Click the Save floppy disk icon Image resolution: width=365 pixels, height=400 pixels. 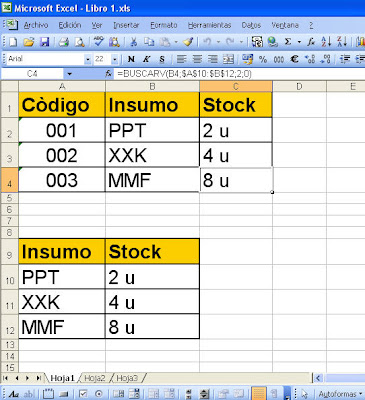pos(45,42)
